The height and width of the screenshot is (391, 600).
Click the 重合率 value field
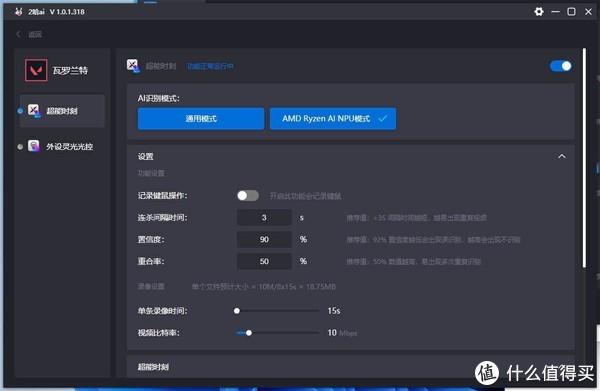264,261
